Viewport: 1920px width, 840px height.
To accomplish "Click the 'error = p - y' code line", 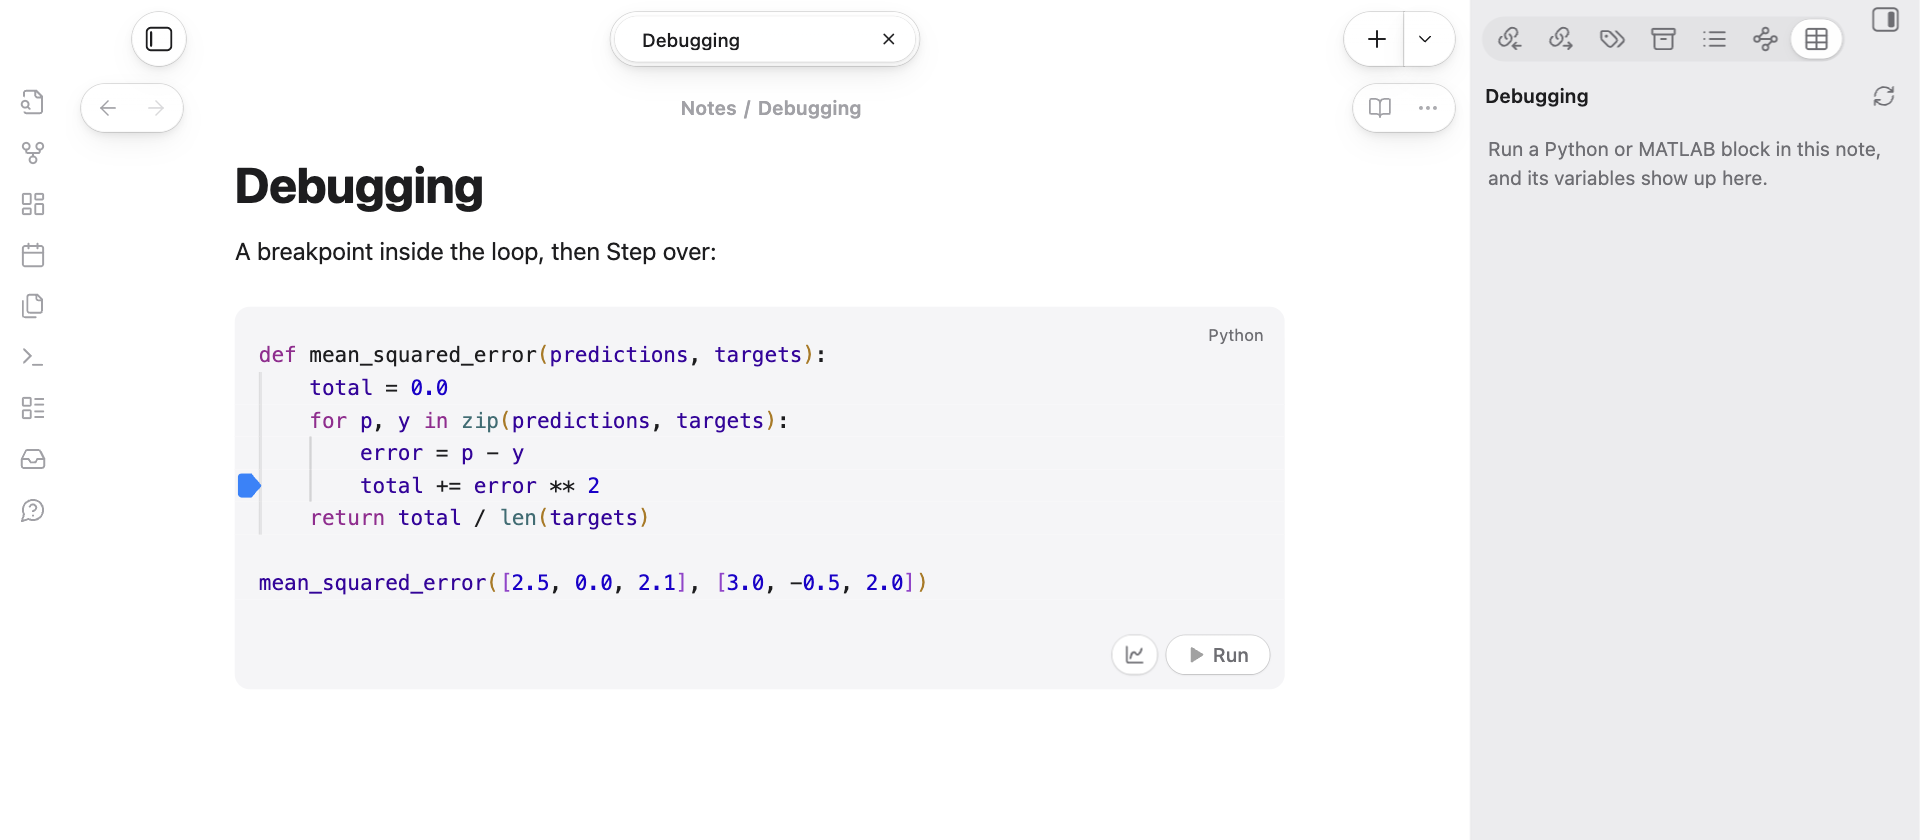I will point(442,453).
